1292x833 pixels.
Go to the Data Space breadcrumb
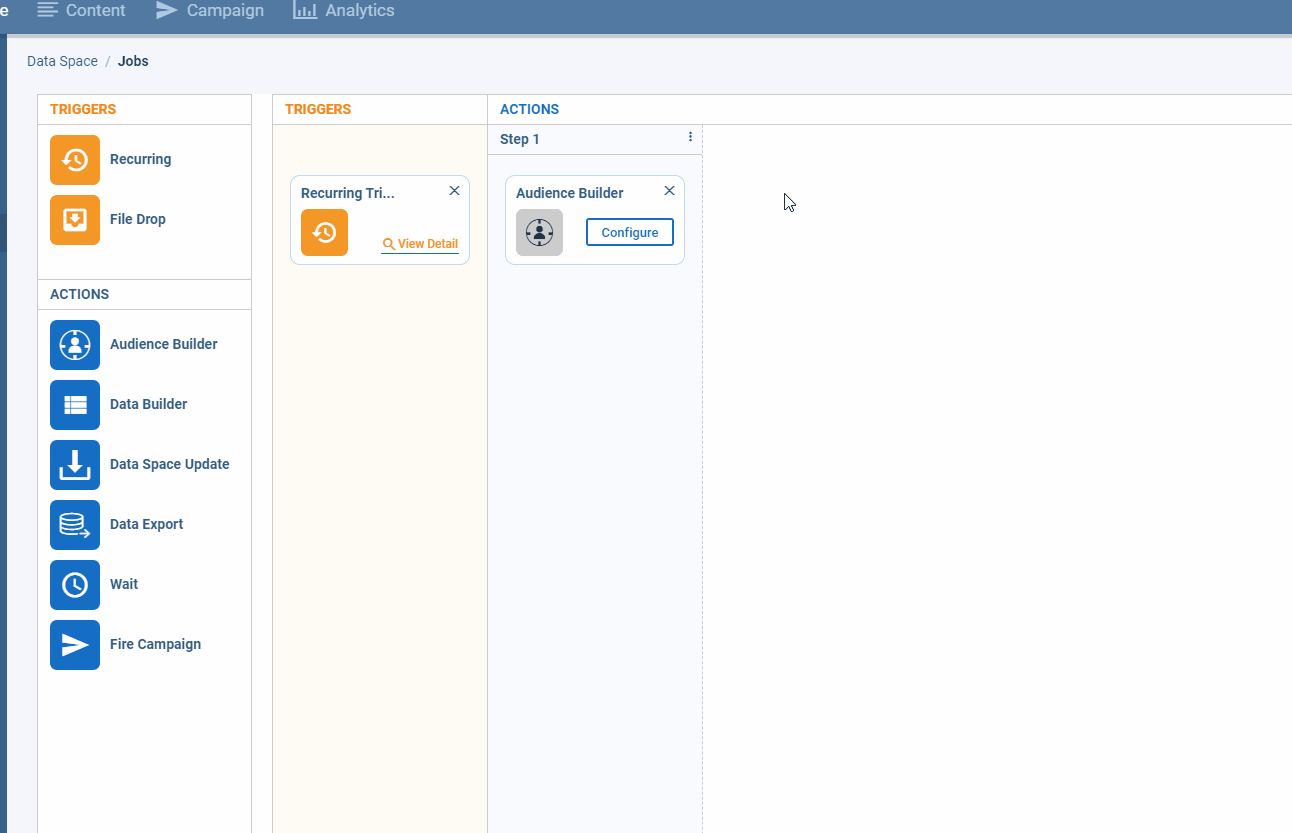click(x=62, y=61)
